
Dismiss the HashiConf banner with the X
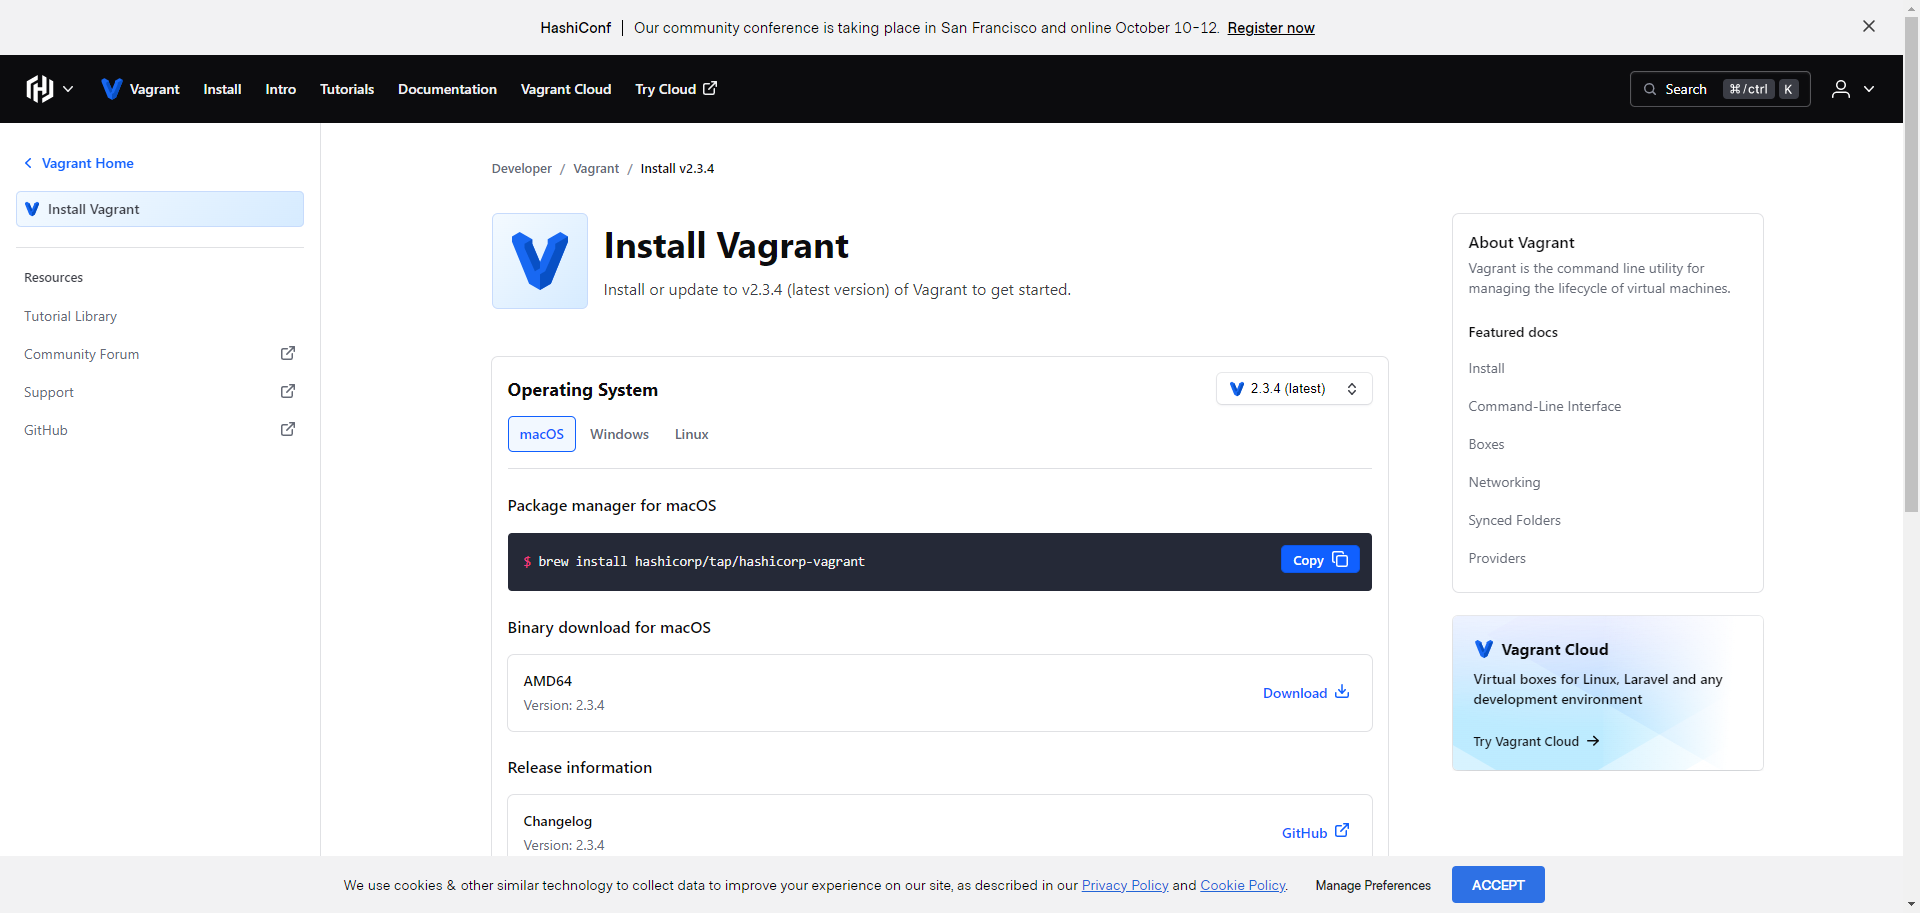(x=1869, y=27)
